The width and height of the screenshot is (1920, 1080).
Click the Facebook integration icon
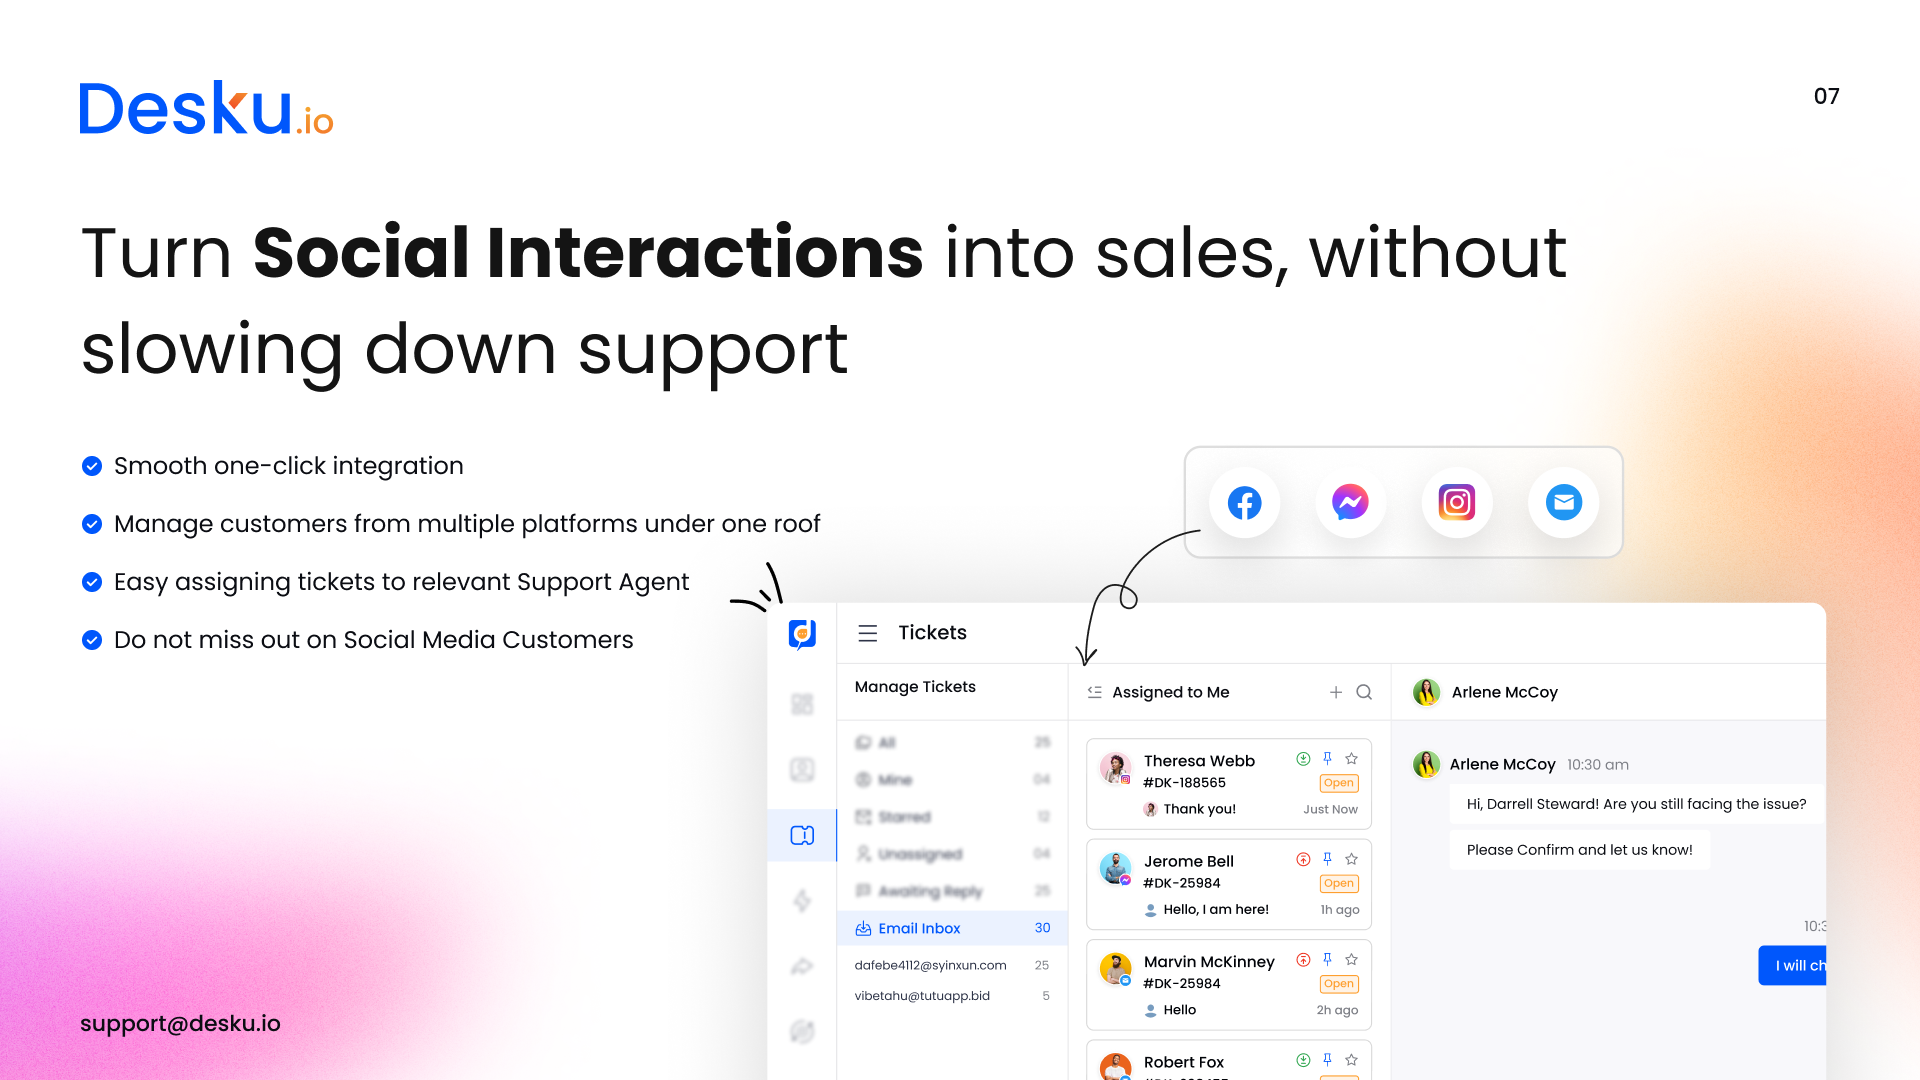[1244, 502]
